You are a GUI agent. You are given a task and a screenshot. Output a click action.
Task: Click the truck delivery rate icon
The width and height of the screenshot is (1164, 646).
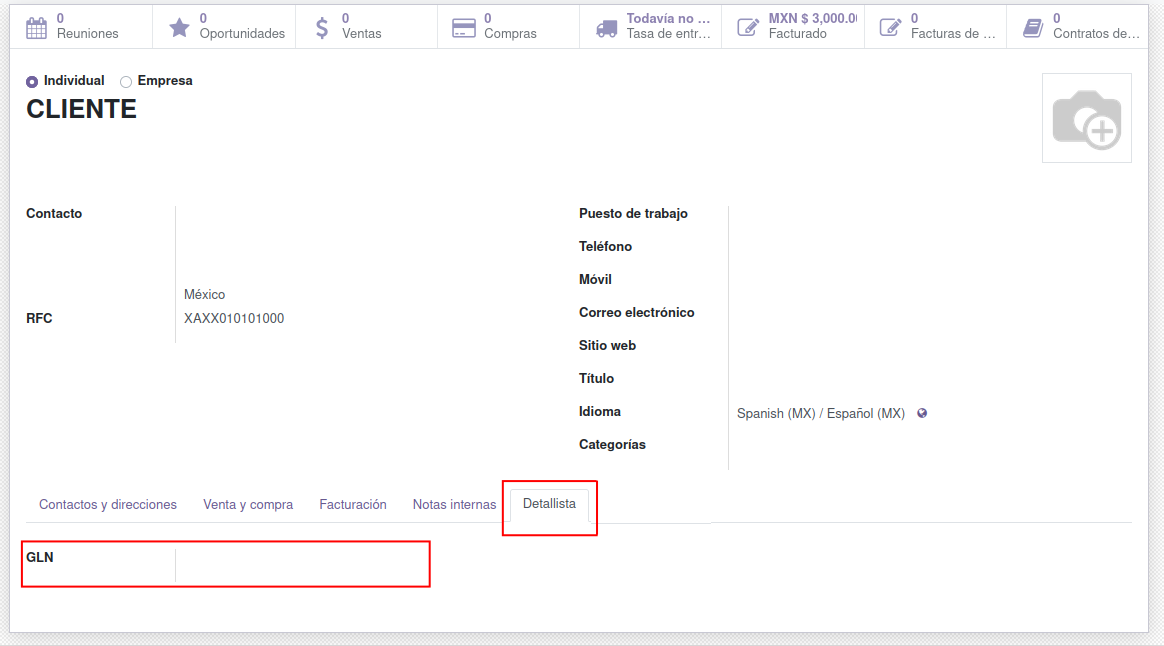(x=606, y=27)
